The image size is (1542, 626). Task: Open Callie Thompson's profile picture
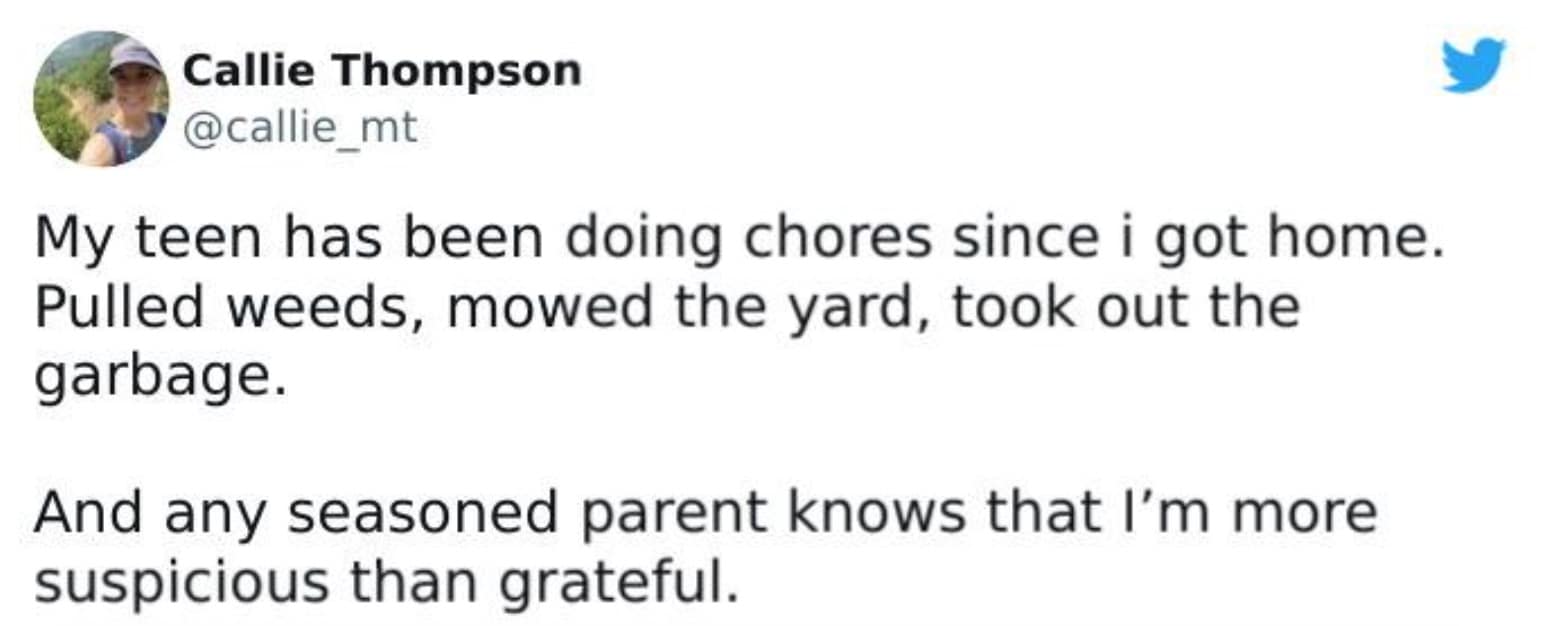coord(100,98)
